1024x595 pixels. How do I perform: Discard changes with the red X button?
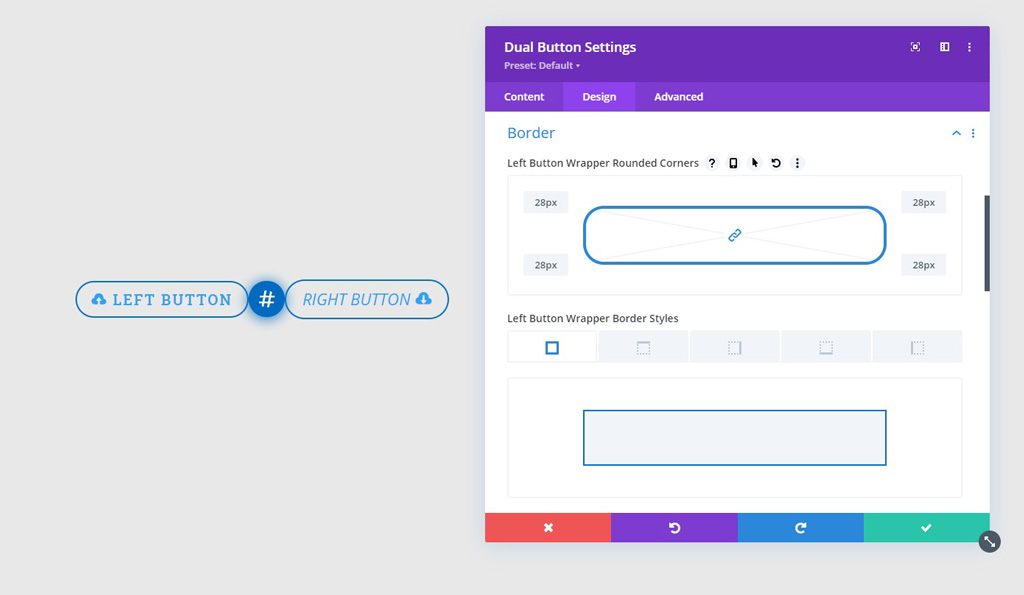(x=548, y=528)
